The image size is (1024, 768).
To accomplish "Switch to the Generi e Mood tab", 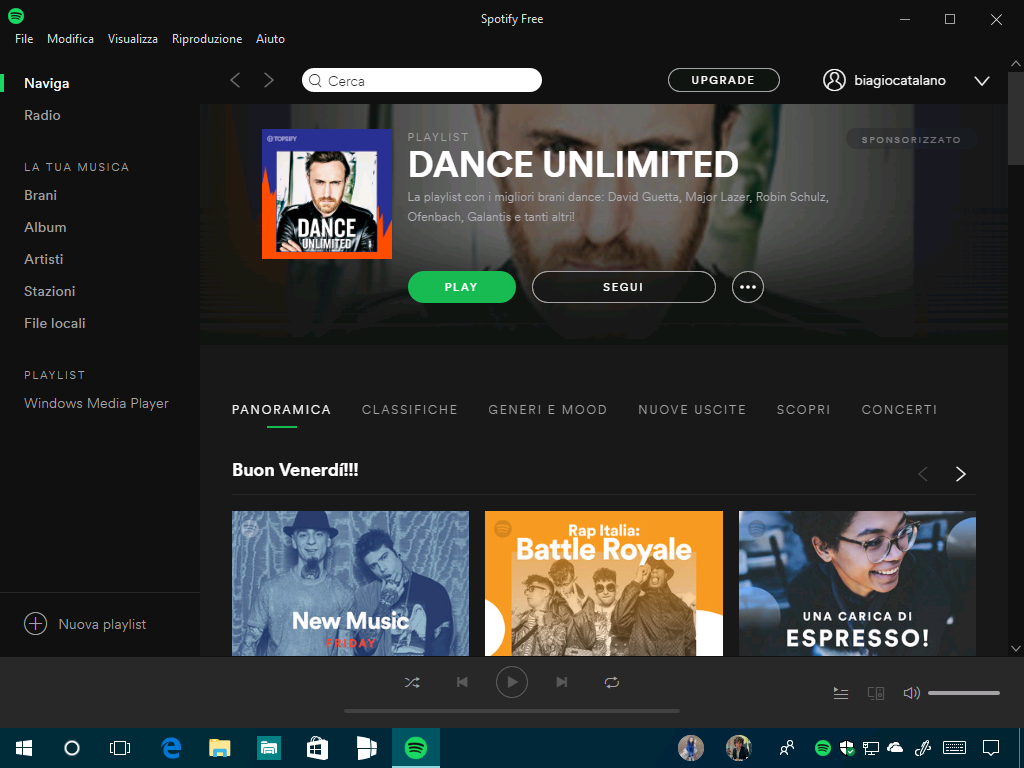I will pos(548,409).
